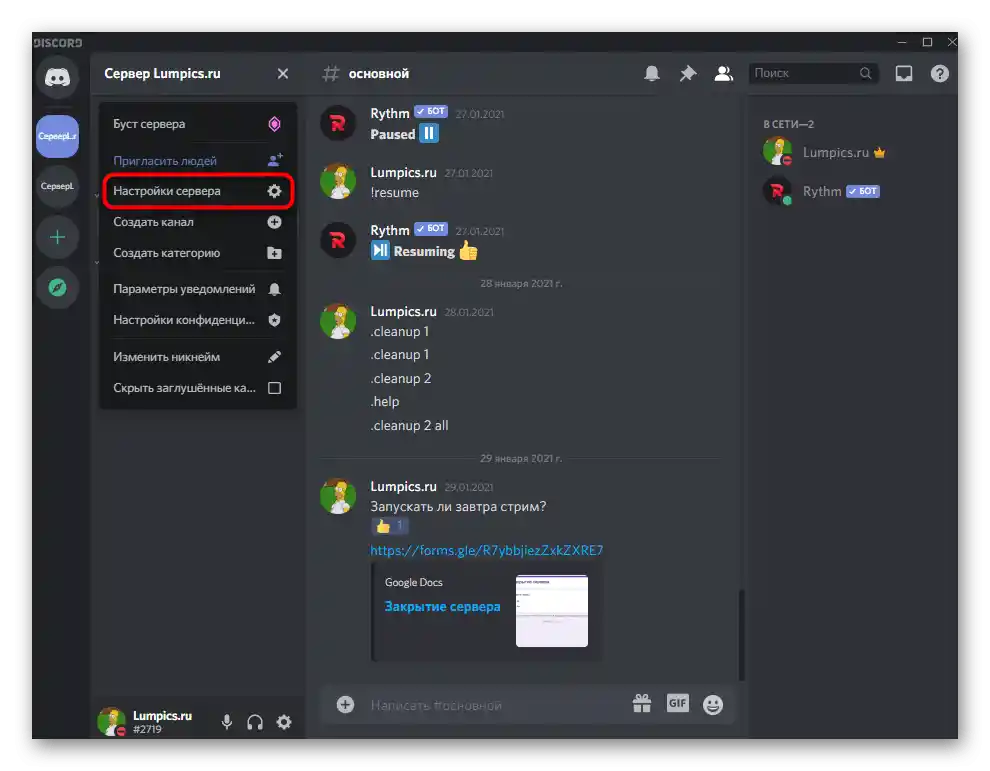
Task: Open the Discord home button
Action: click(57, 77)
